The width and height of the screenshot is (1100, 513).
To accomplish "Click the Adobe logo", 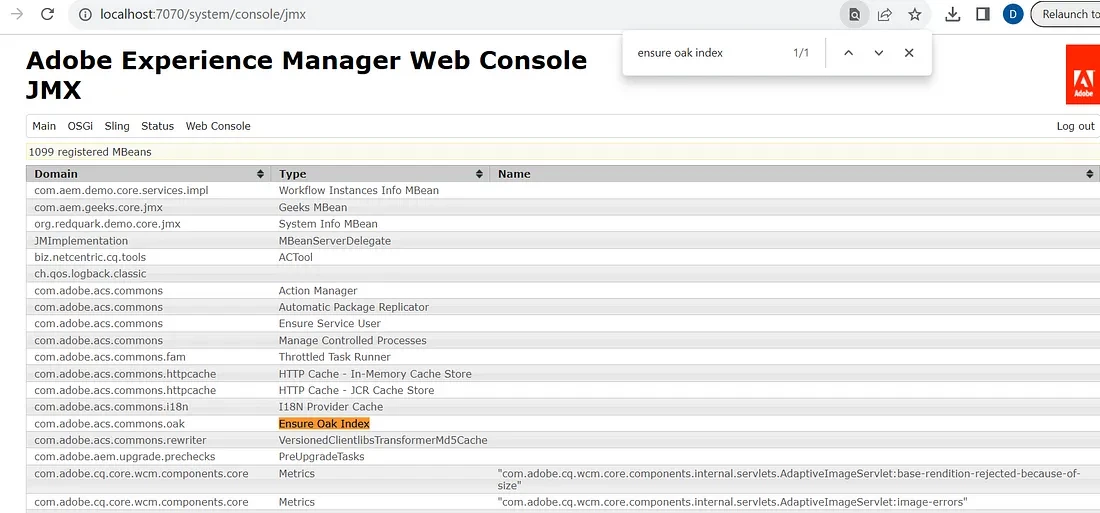I will tap(1082, 74).
